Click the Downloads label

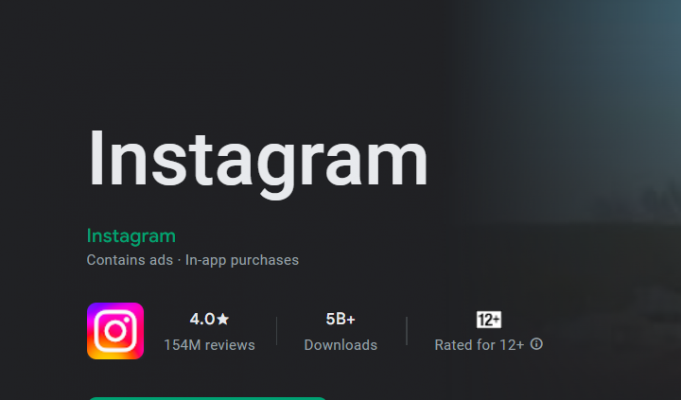click(x=341, y=345)
